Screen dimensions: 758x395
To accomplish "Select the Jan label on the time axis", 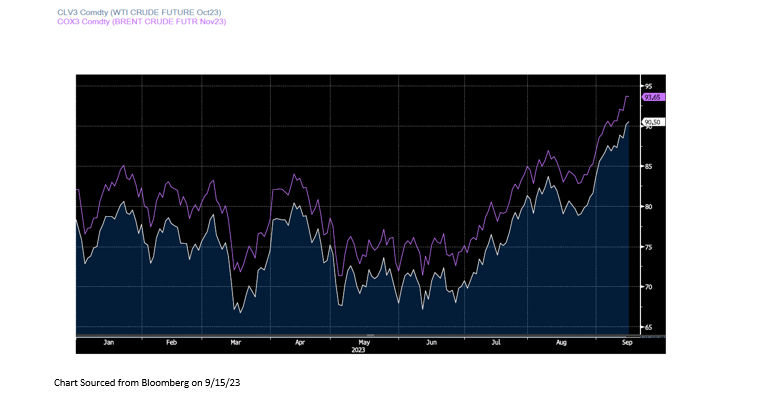I will coord(109,342).
